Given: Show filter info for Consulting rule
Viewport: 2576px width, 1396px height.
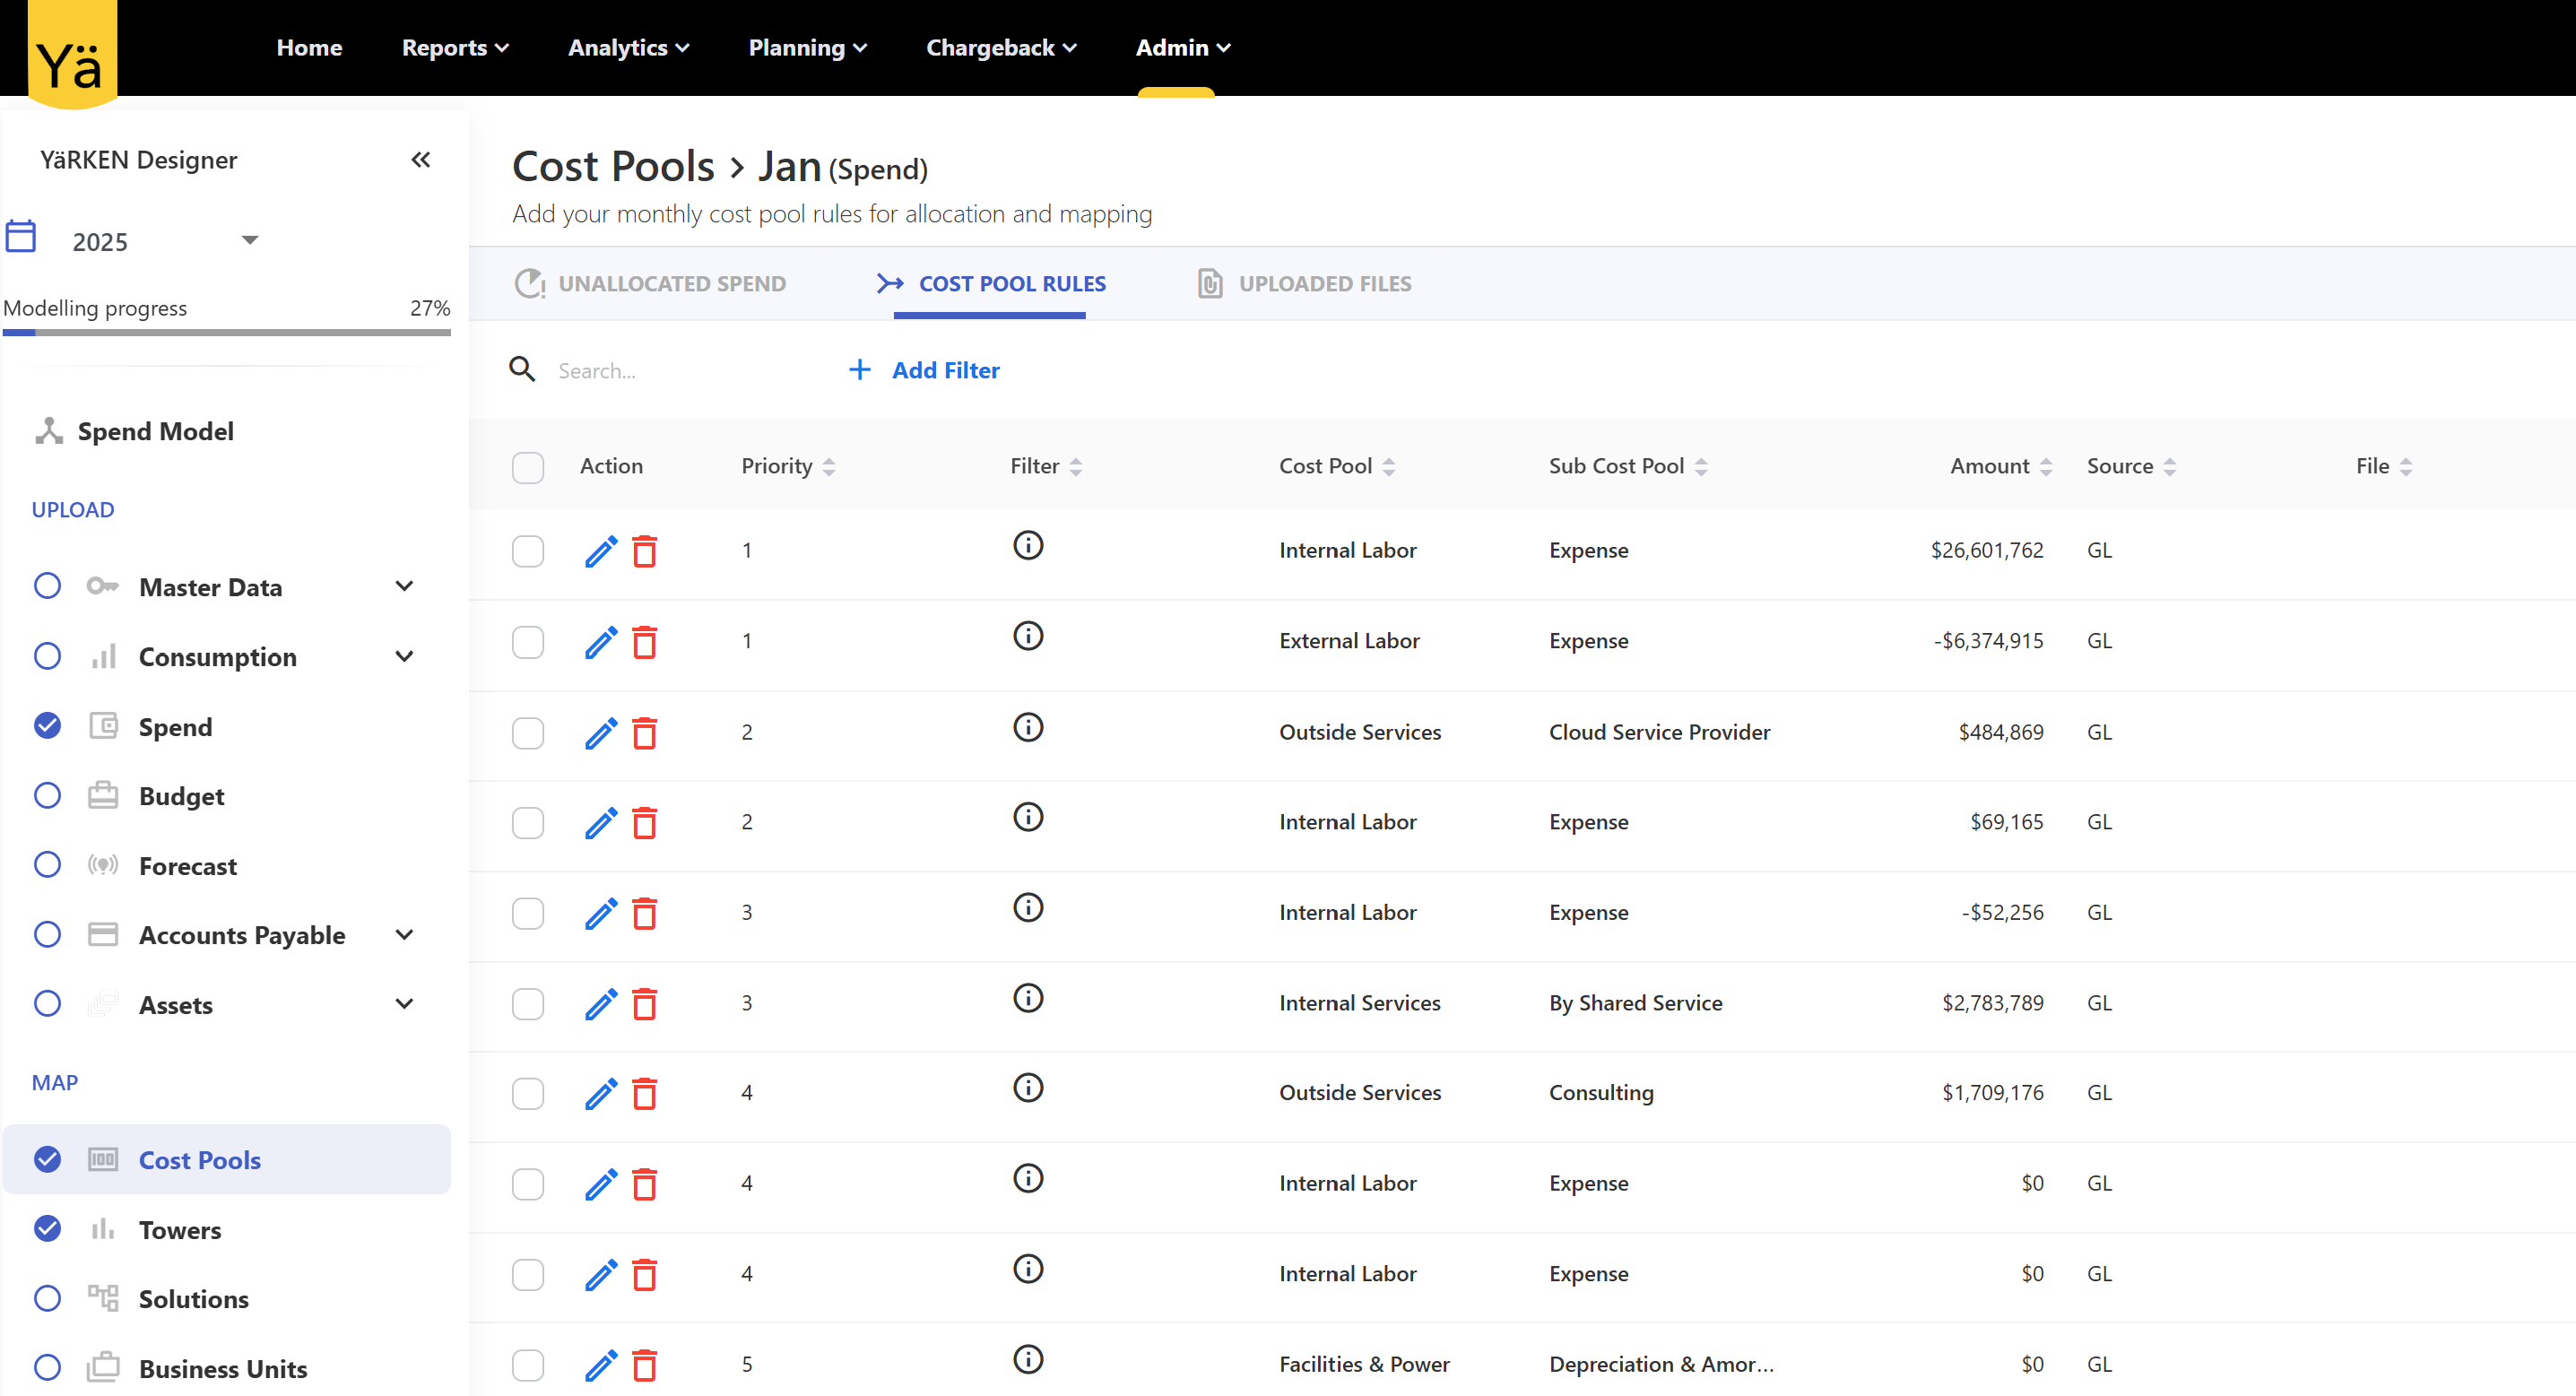Looking at the screenshot, I should pyautogui.click(x=1027, y=1088).
